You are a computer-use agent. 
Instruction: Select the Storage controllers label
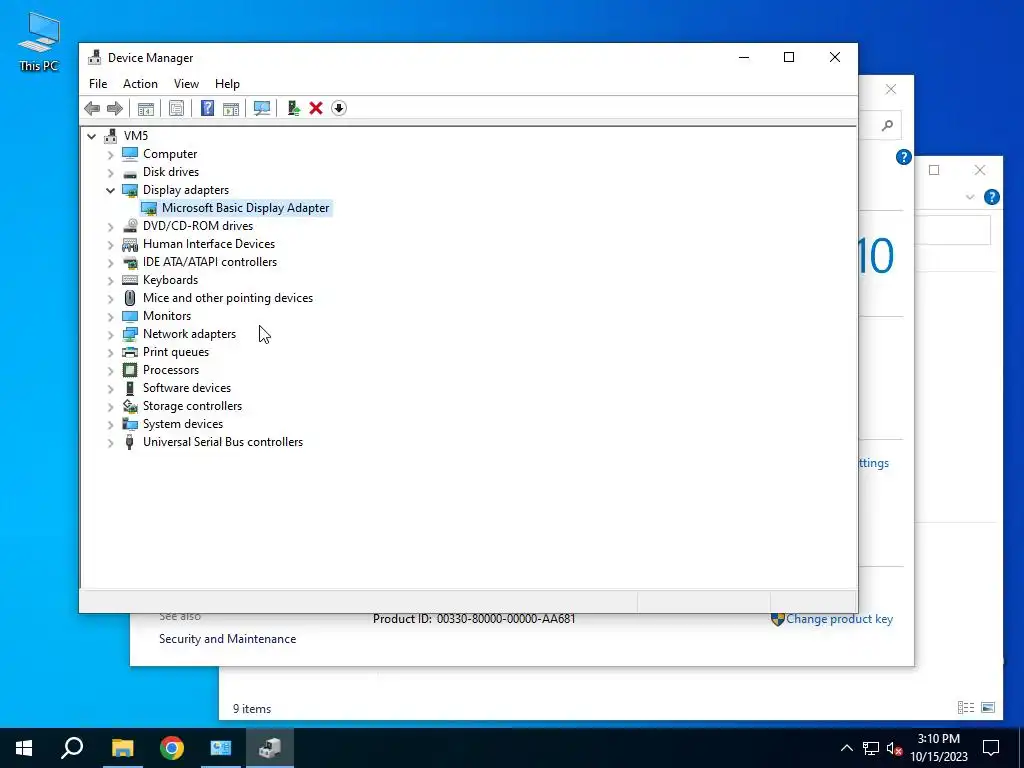193,406
